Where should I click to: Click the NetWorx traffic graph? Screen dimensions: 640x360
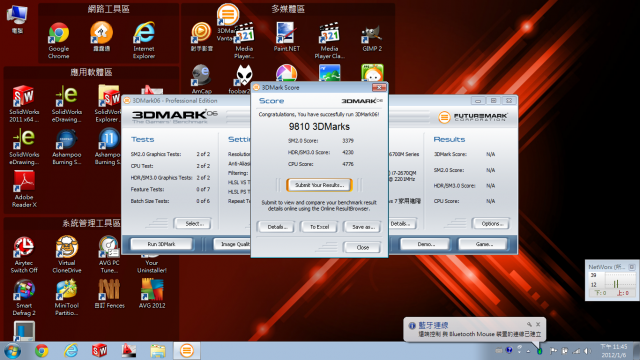(x=620, y=281)
